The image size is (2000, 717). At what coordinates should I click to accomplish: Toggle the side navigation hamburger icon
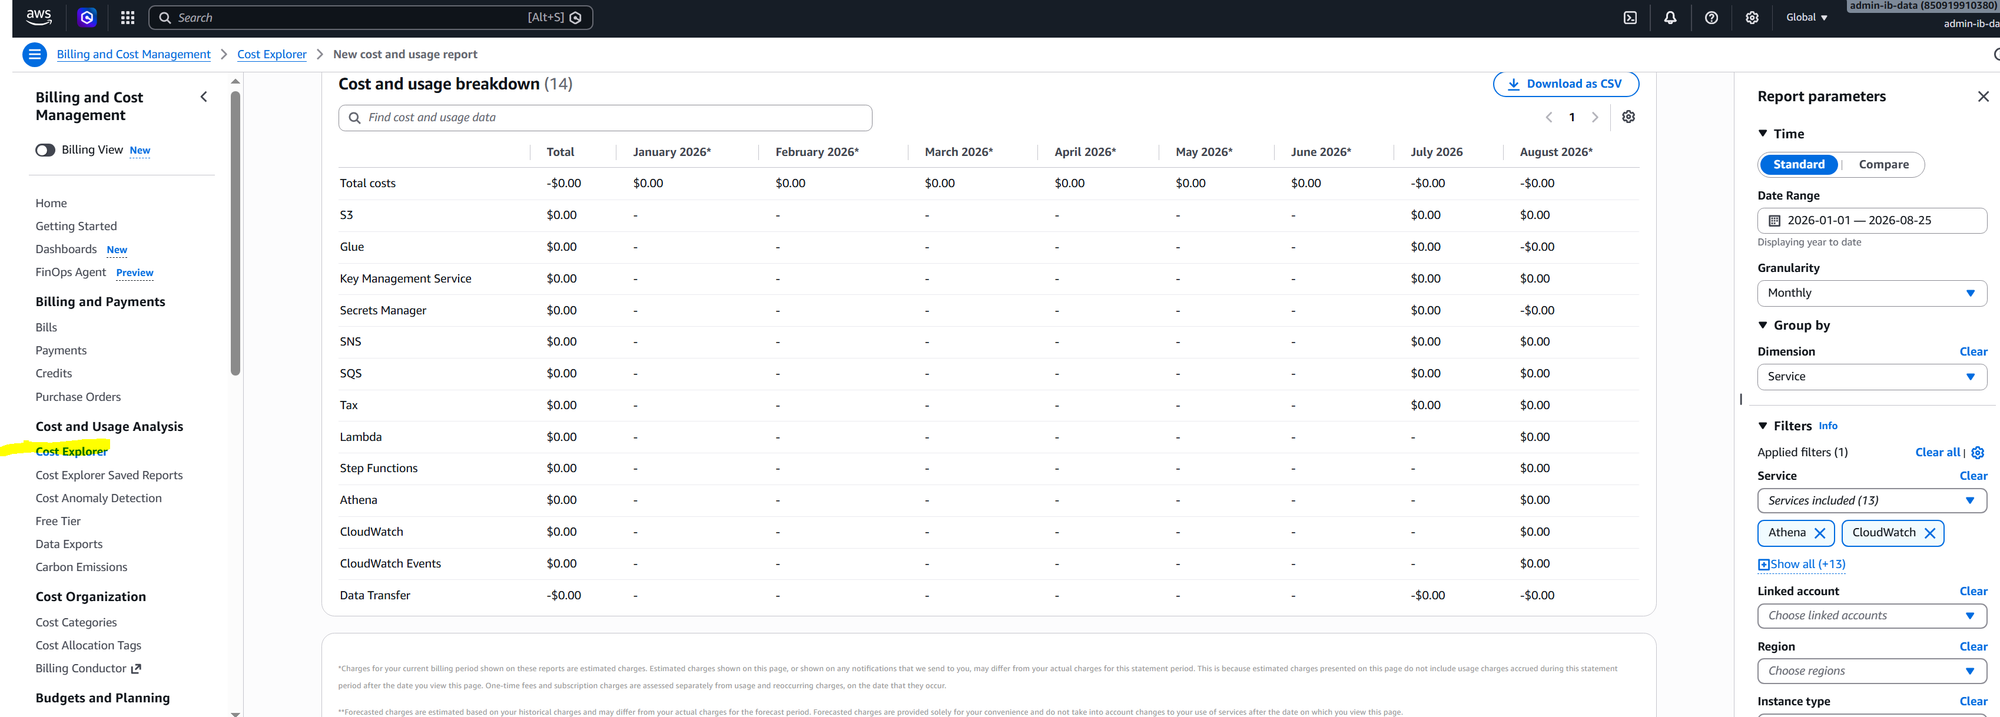tap(35, 54)
